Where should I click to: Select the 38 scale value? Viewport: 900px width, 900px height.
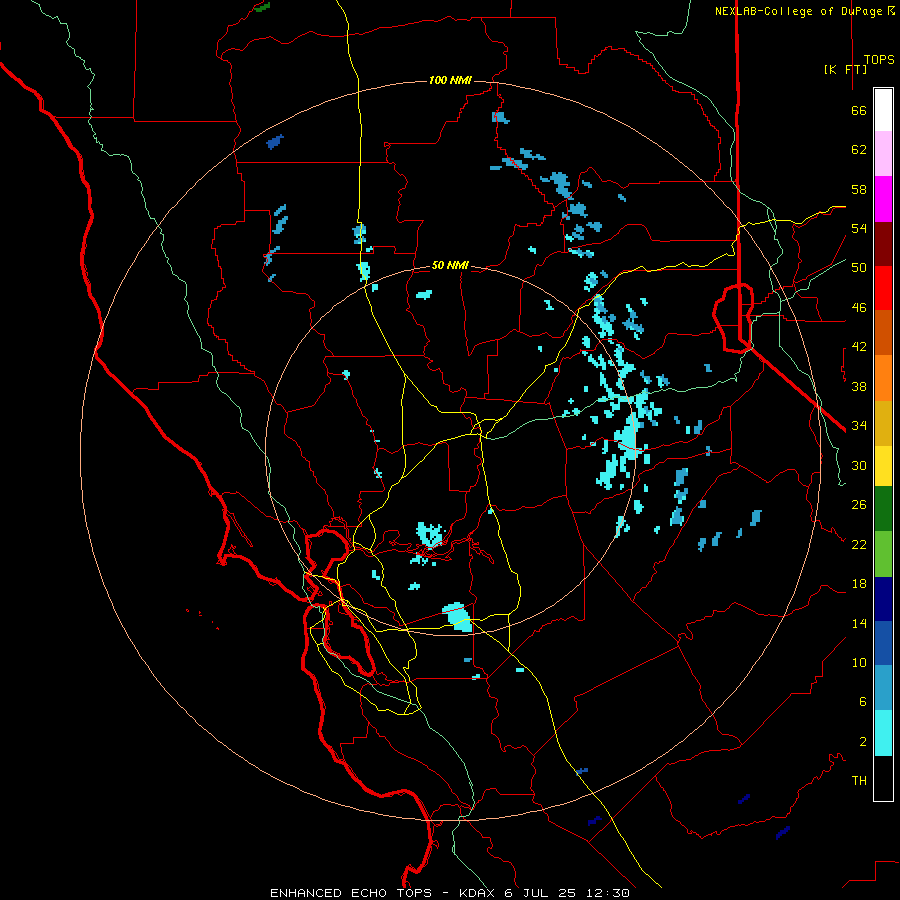[859, 387]
